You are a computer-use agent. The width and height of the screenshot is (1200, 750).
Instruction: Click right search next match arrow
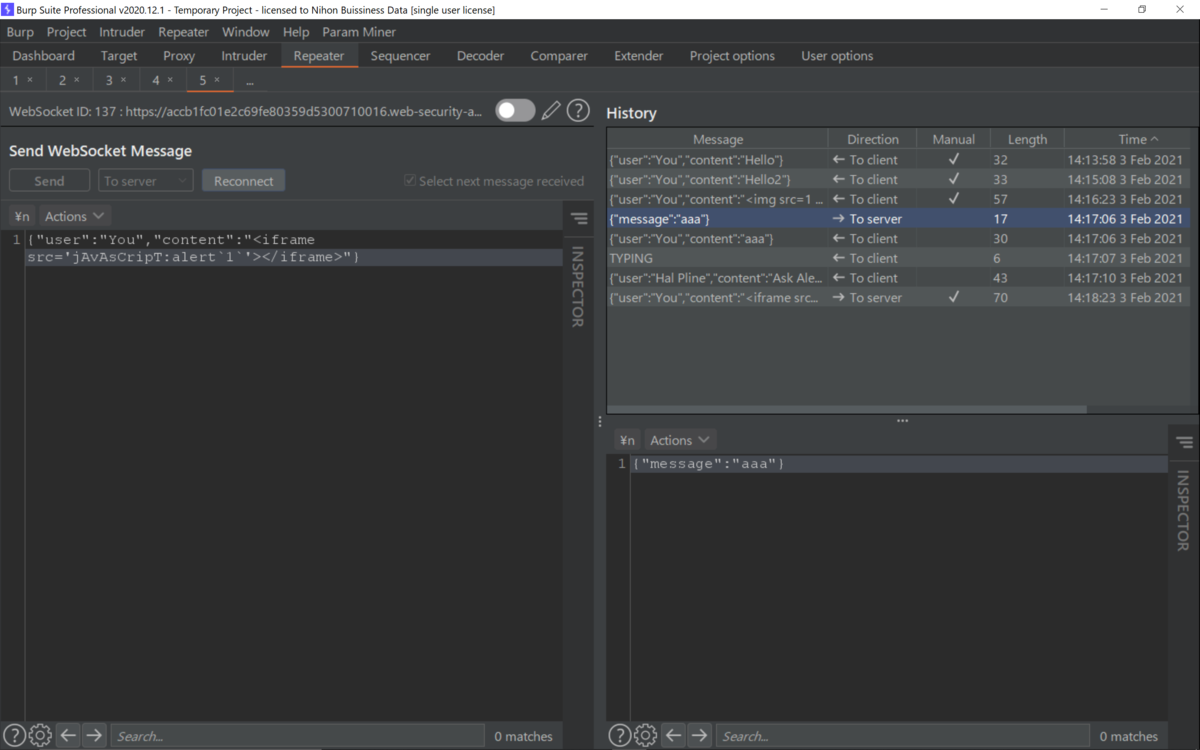tap(699, 736)
